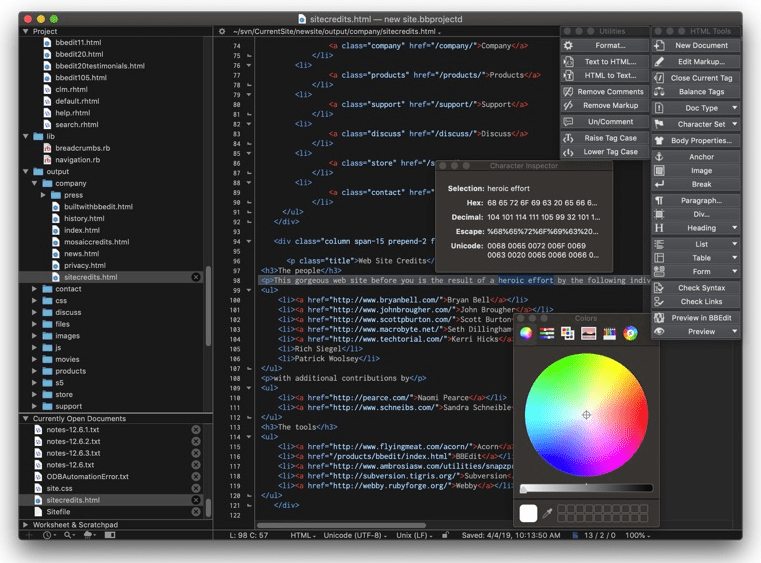Click Raise Tag Case button
Screen dimensions: 761x563
[605, 138]
